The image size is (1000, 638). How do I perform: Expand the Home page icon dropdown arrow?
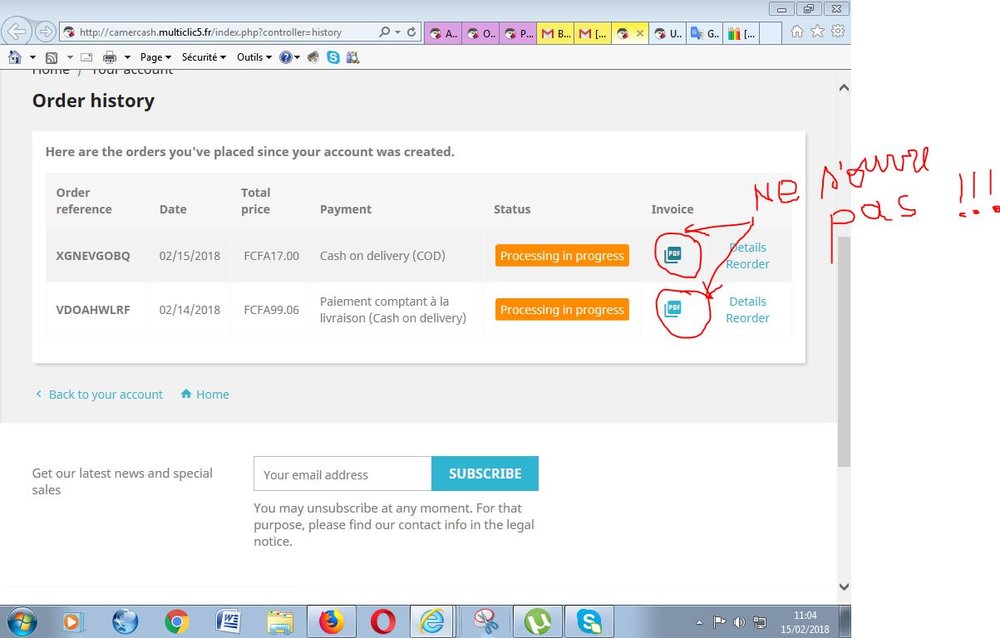click(x=33, y=57)
